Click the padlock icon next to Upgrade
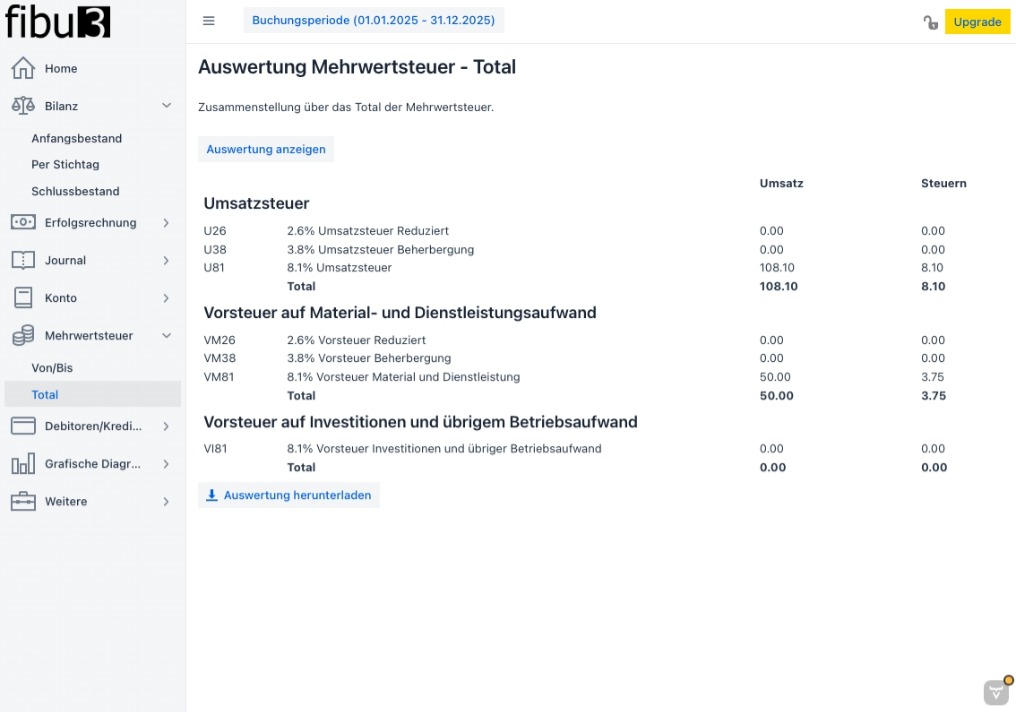1016x712 pixels. pos(929,20)
